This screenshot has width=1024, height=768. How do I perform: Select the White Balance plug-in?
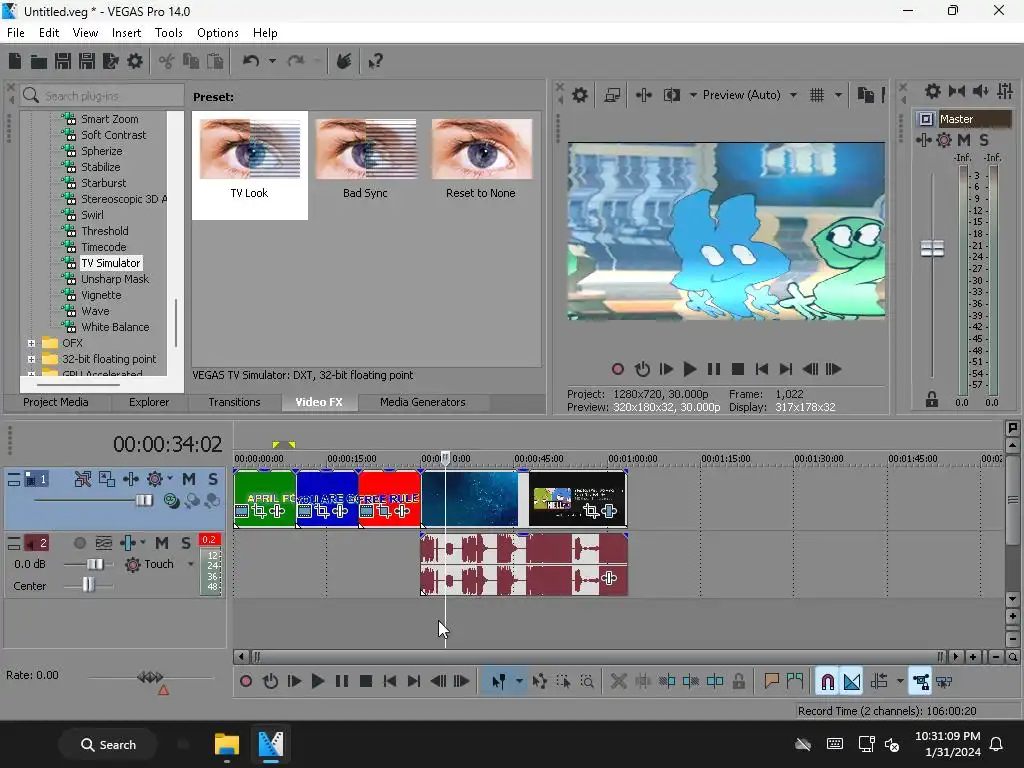(114, 327)
